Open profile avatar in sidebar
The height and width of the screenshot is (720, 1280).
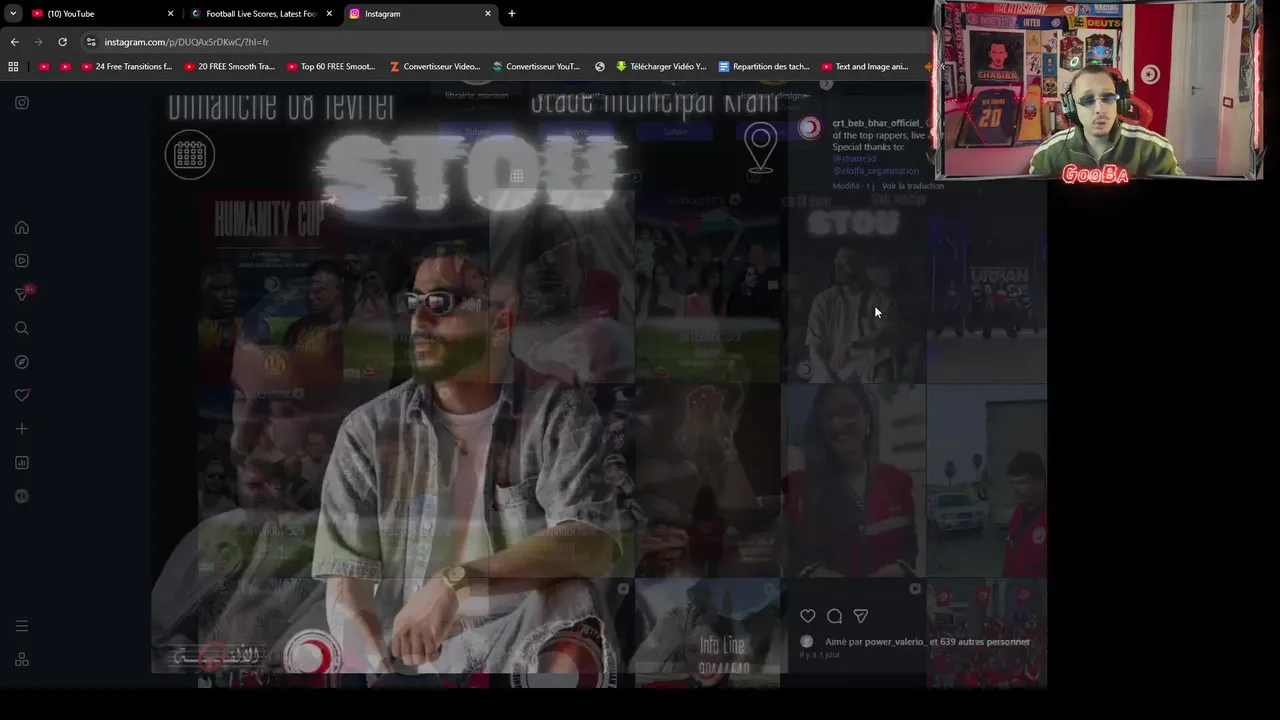click(x=22, y=496)
